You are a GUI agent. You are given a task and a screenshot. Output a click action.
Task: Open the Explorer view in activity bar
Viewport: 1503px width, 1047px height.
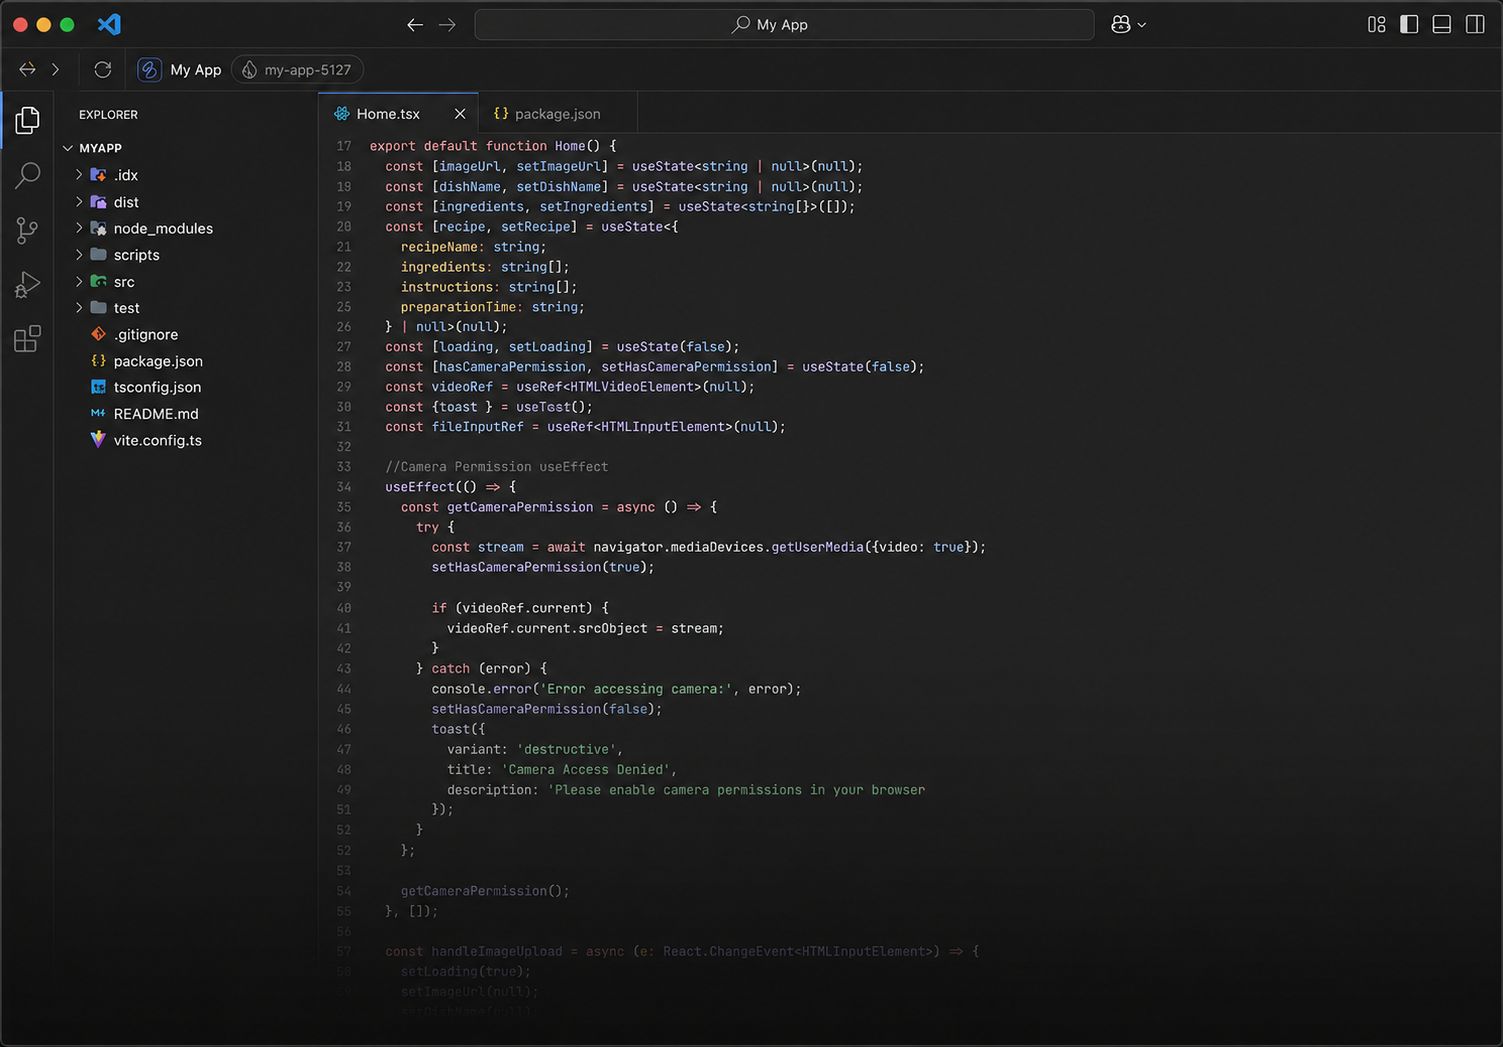tap(27, 120)
